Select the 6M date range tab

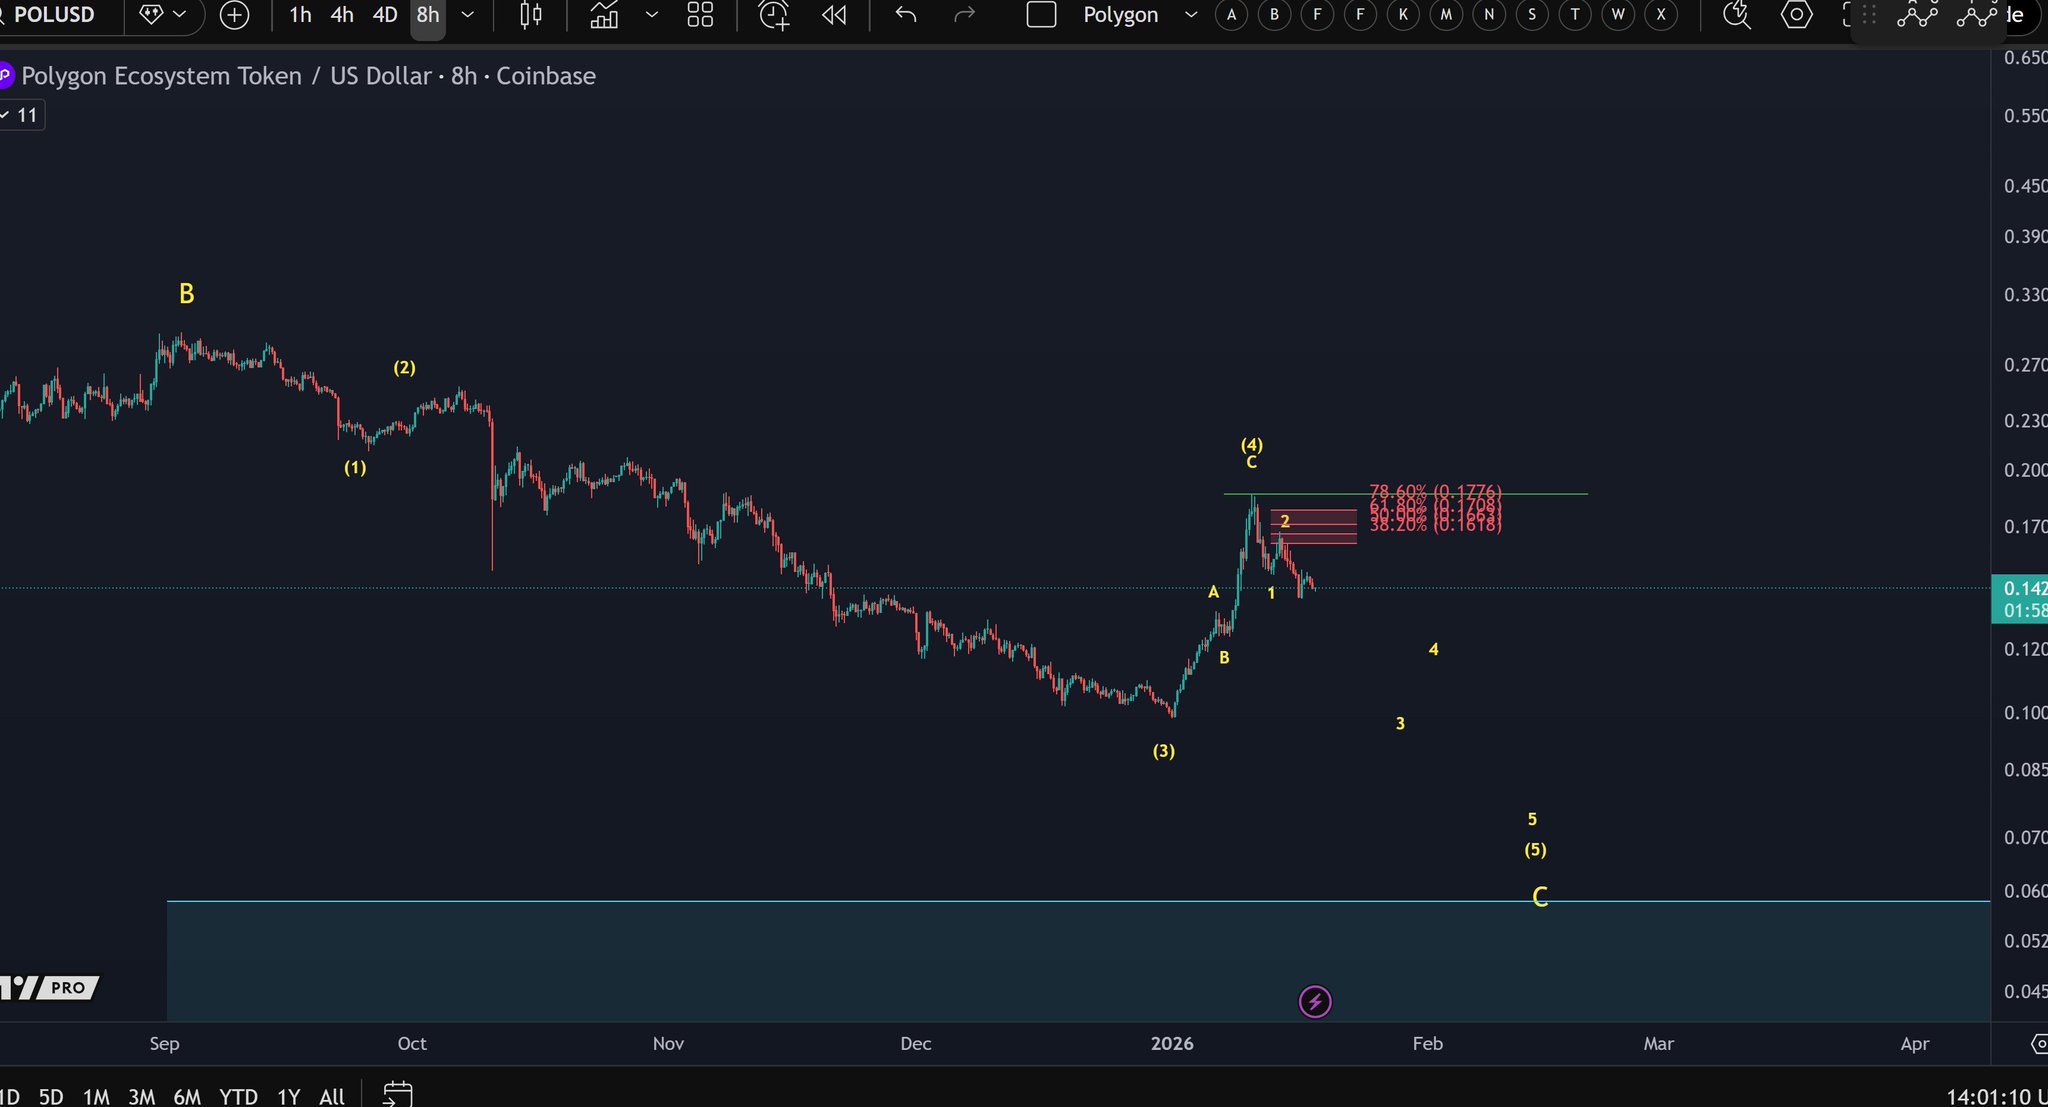click(x=186, y=1096)
